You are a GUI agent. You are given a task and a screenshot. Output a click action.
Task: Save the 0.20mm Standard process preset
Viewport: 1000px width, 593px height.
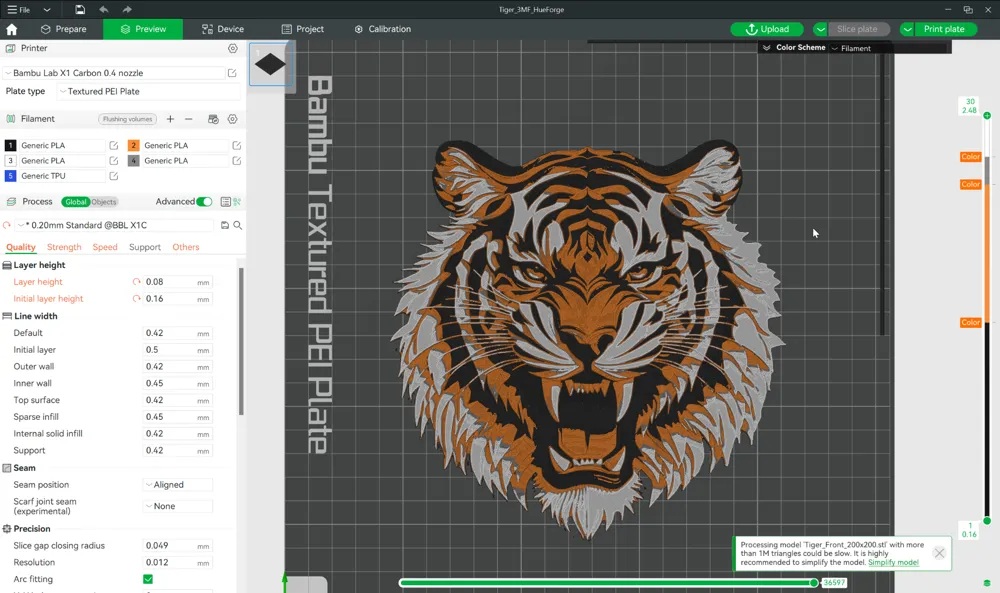click(x=225, y=225)
